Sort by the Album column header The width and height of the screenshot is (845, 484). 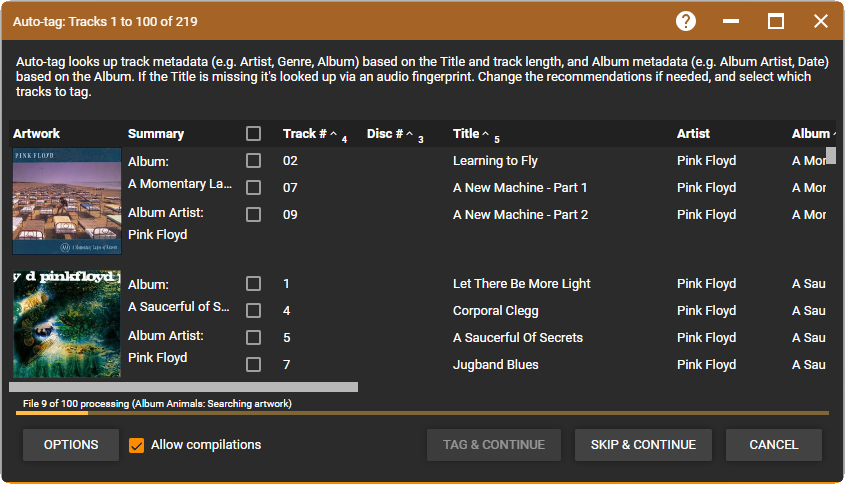coord(810,134)
